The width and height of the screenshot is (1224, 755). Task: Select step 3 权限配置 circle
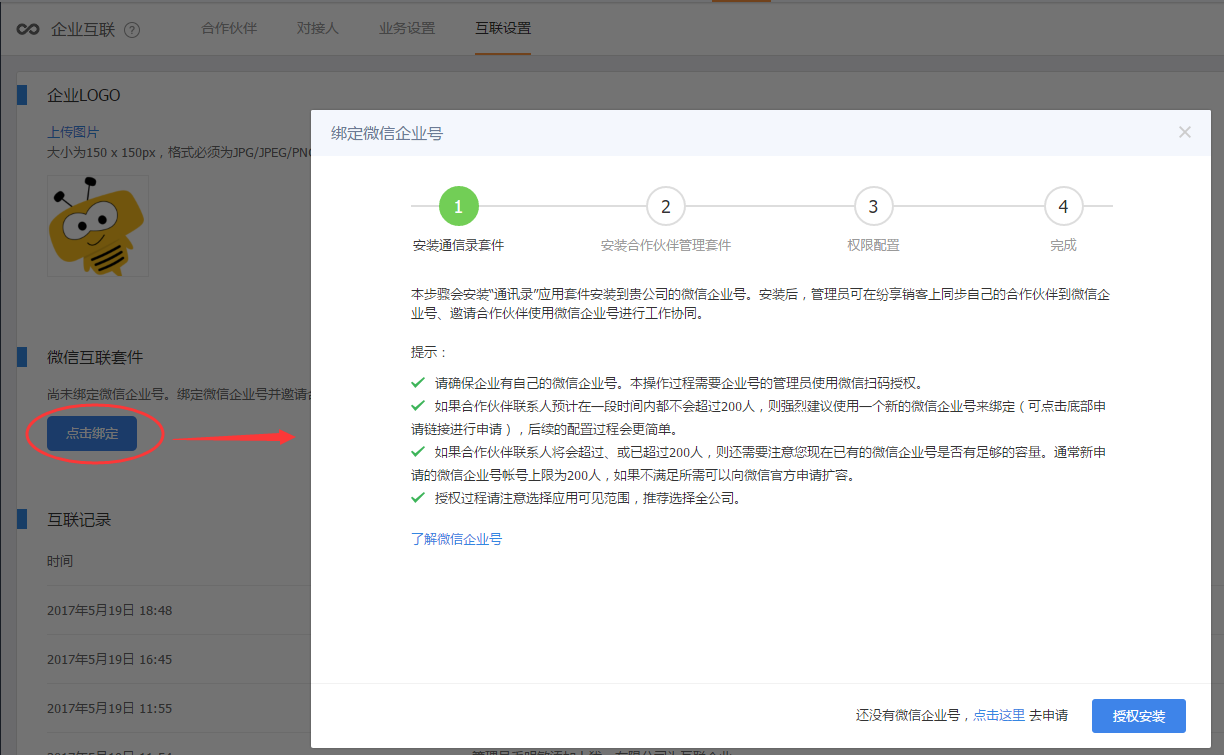[873, 207]
